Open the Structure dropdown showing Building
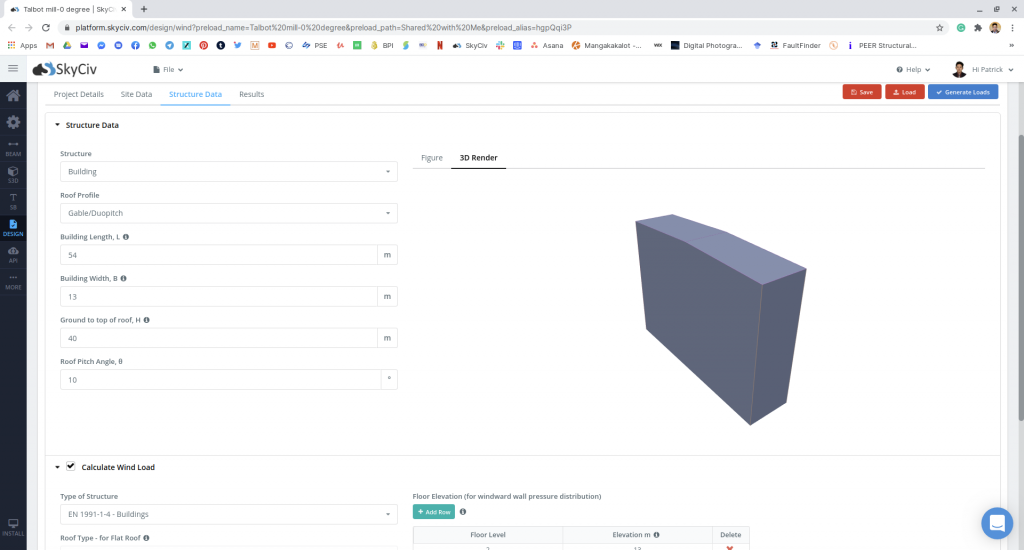The height and width of the screenshot is (550, 1024). click(x=228, y=172)
